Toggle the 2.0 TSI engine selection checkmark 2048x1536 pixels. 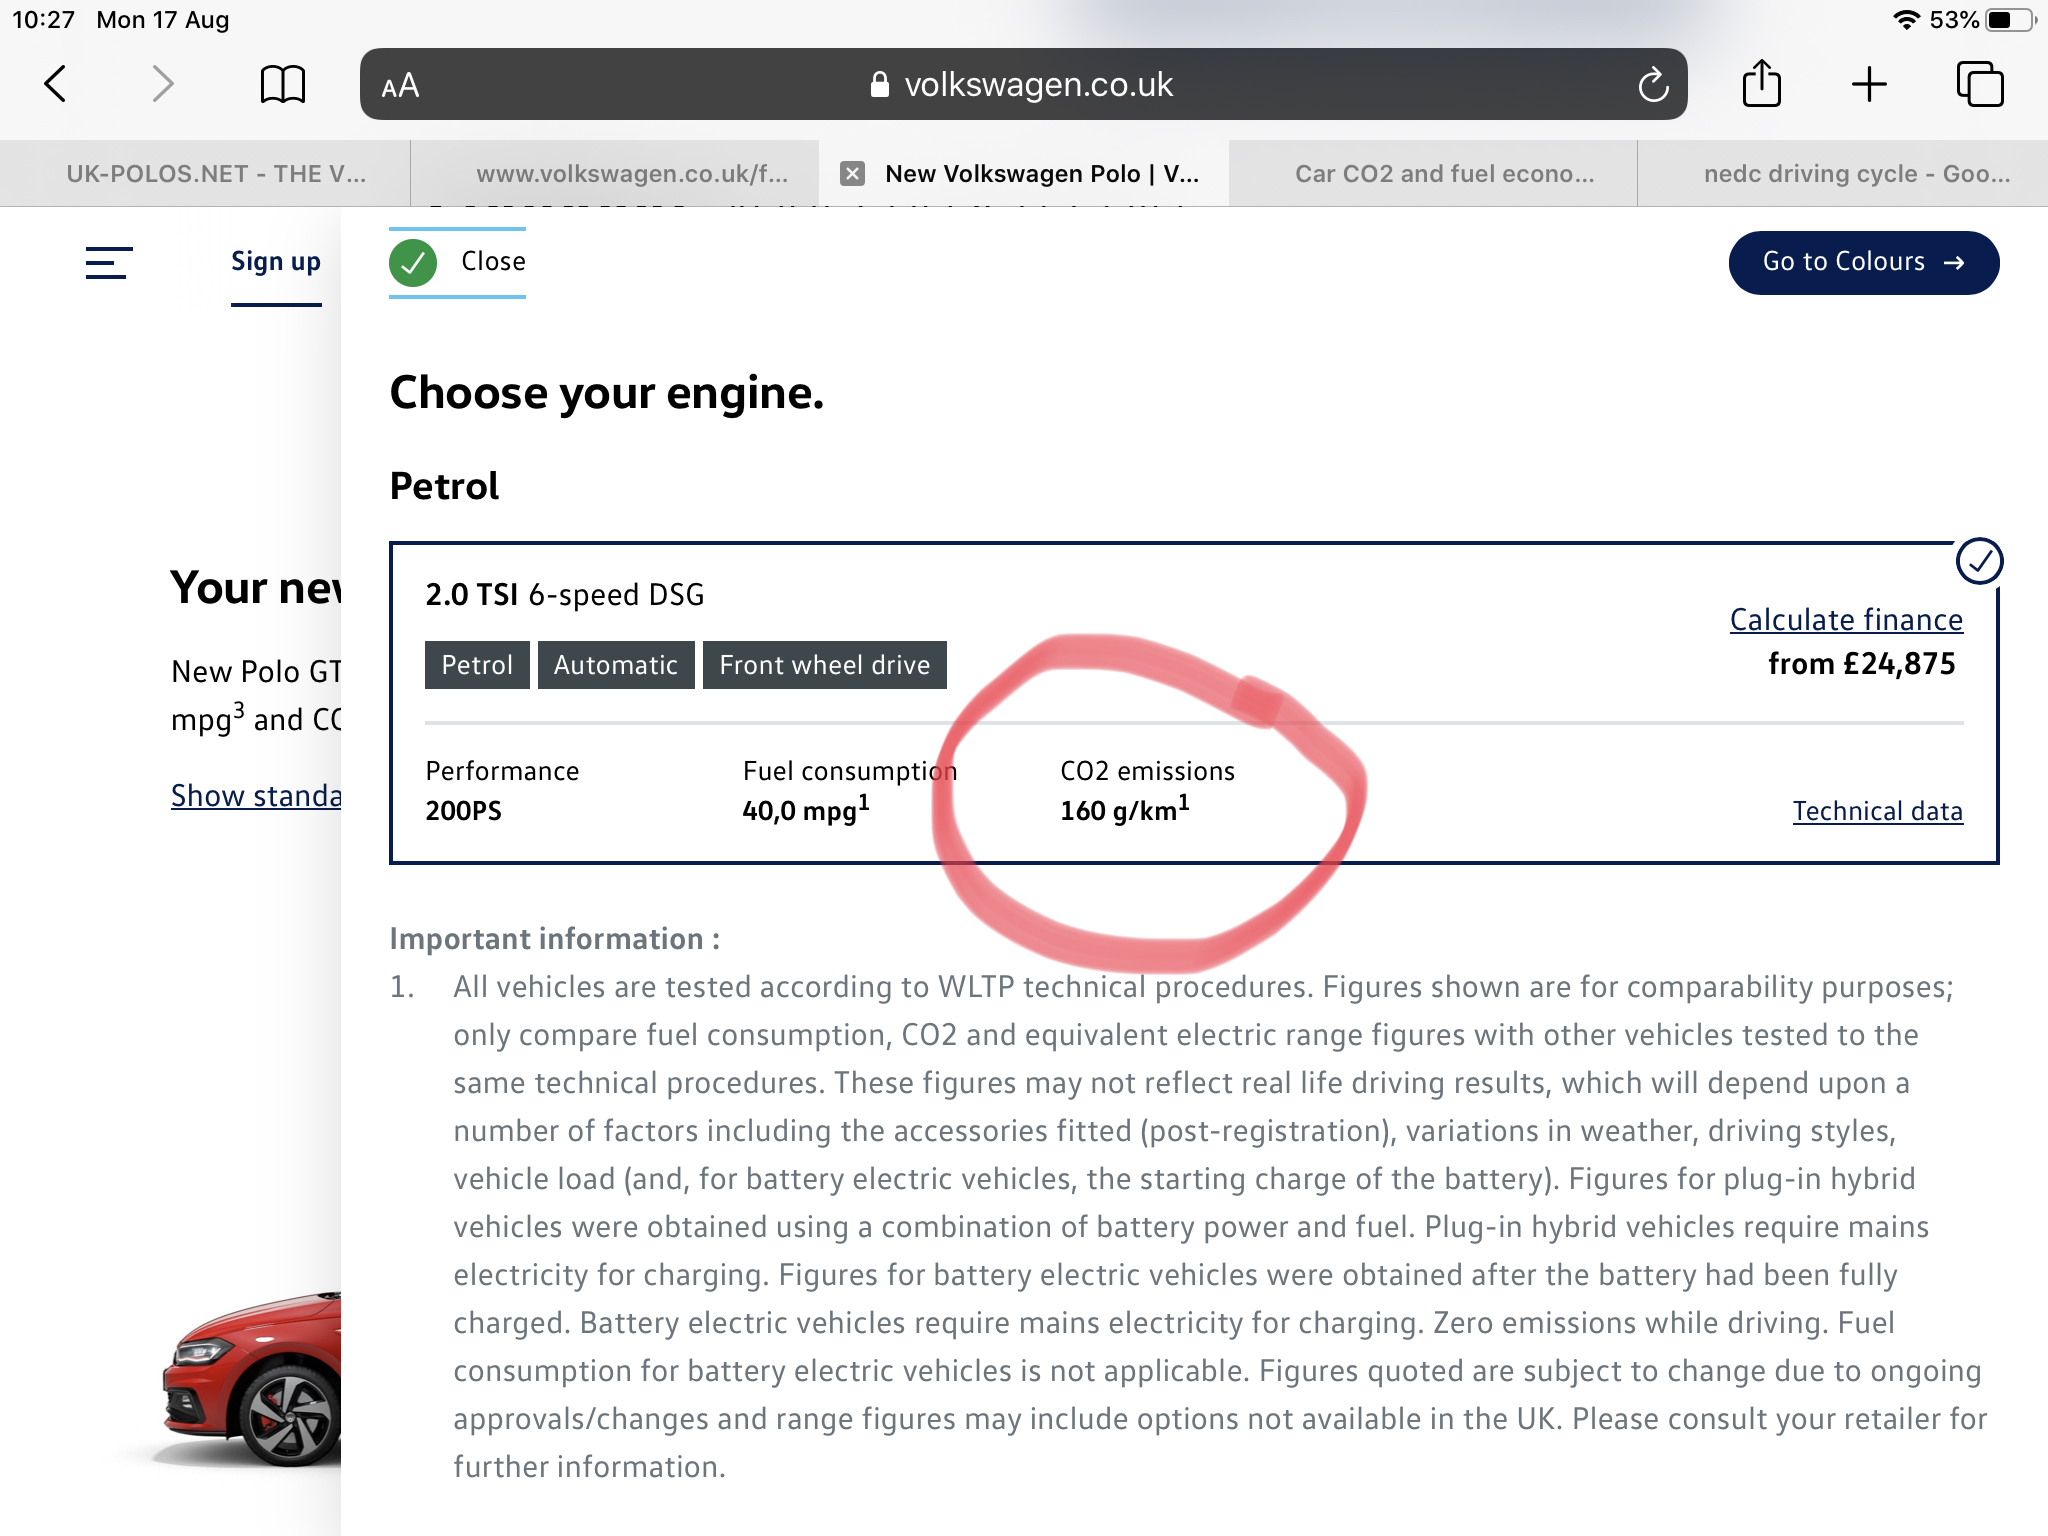tap(1979, 561)
